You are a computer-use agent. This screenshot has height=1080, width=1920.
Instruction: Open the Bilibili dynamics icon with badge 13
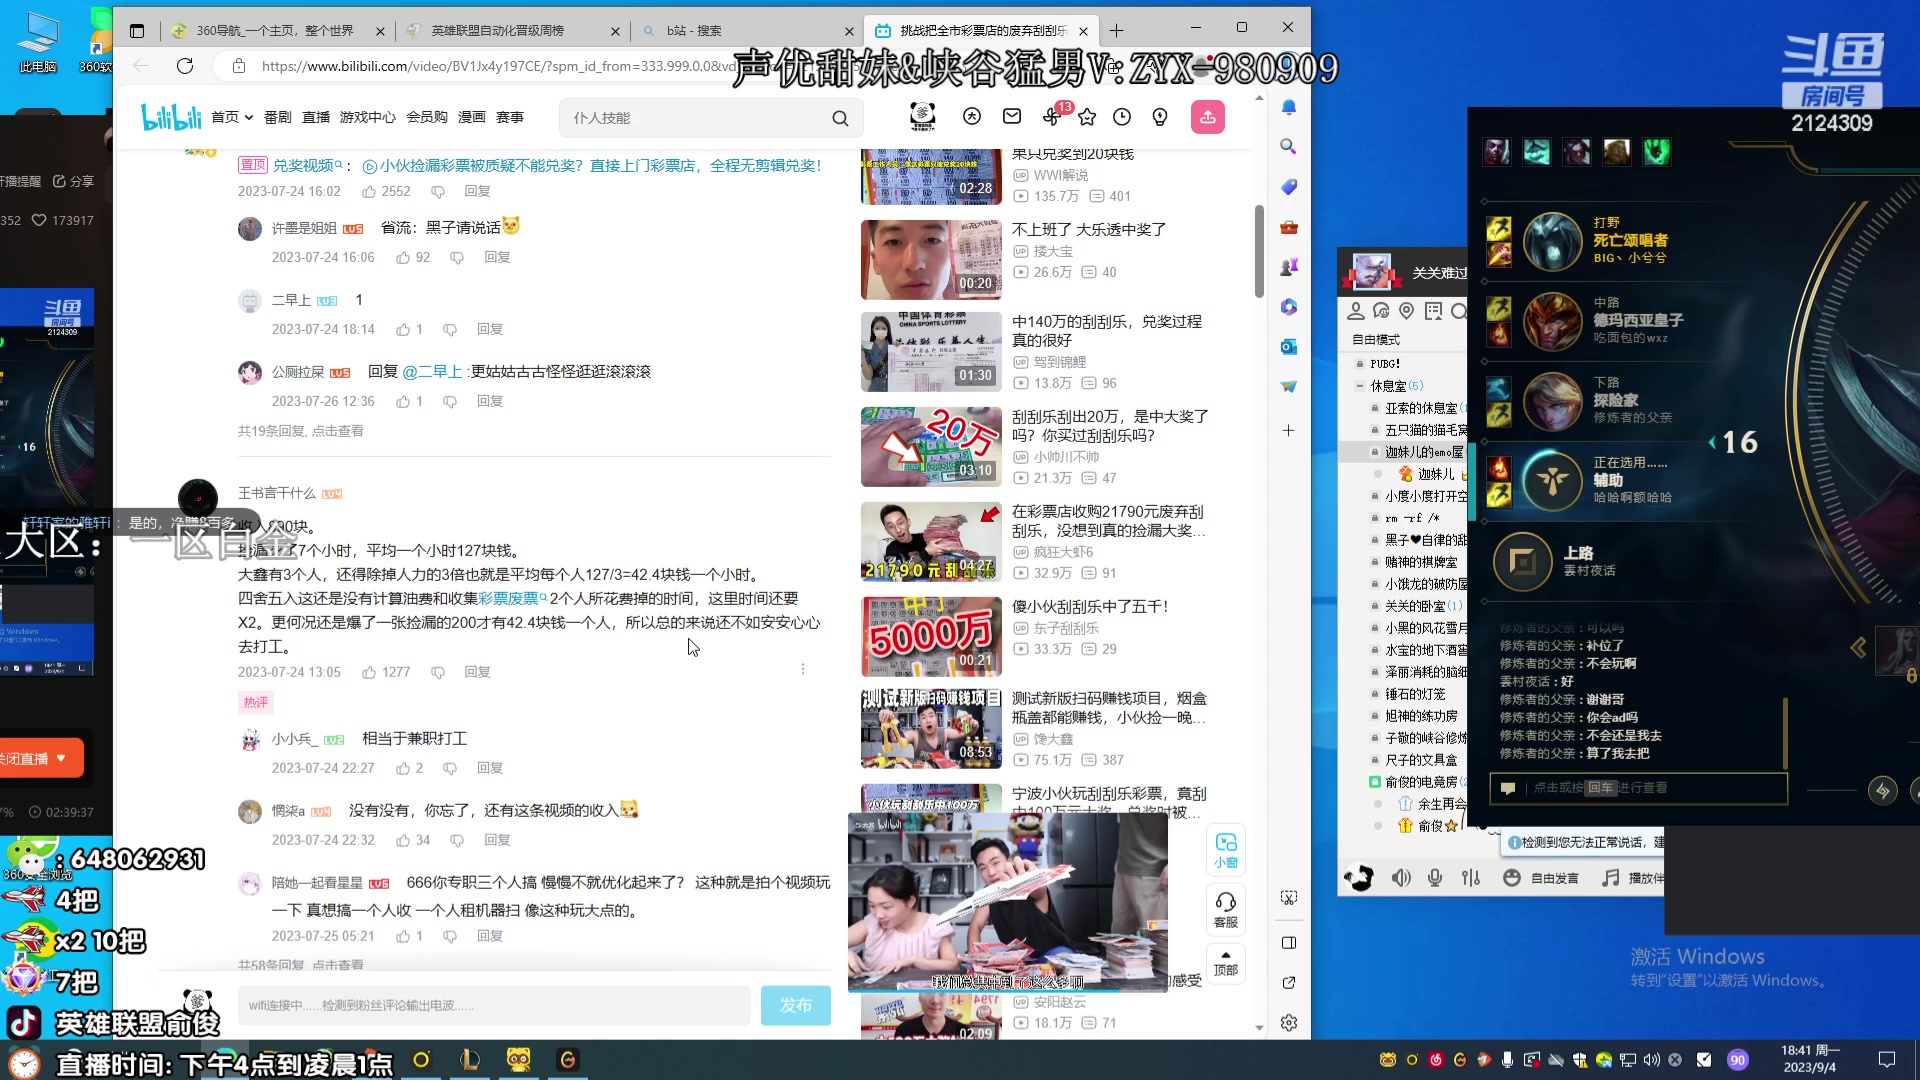1051,117
